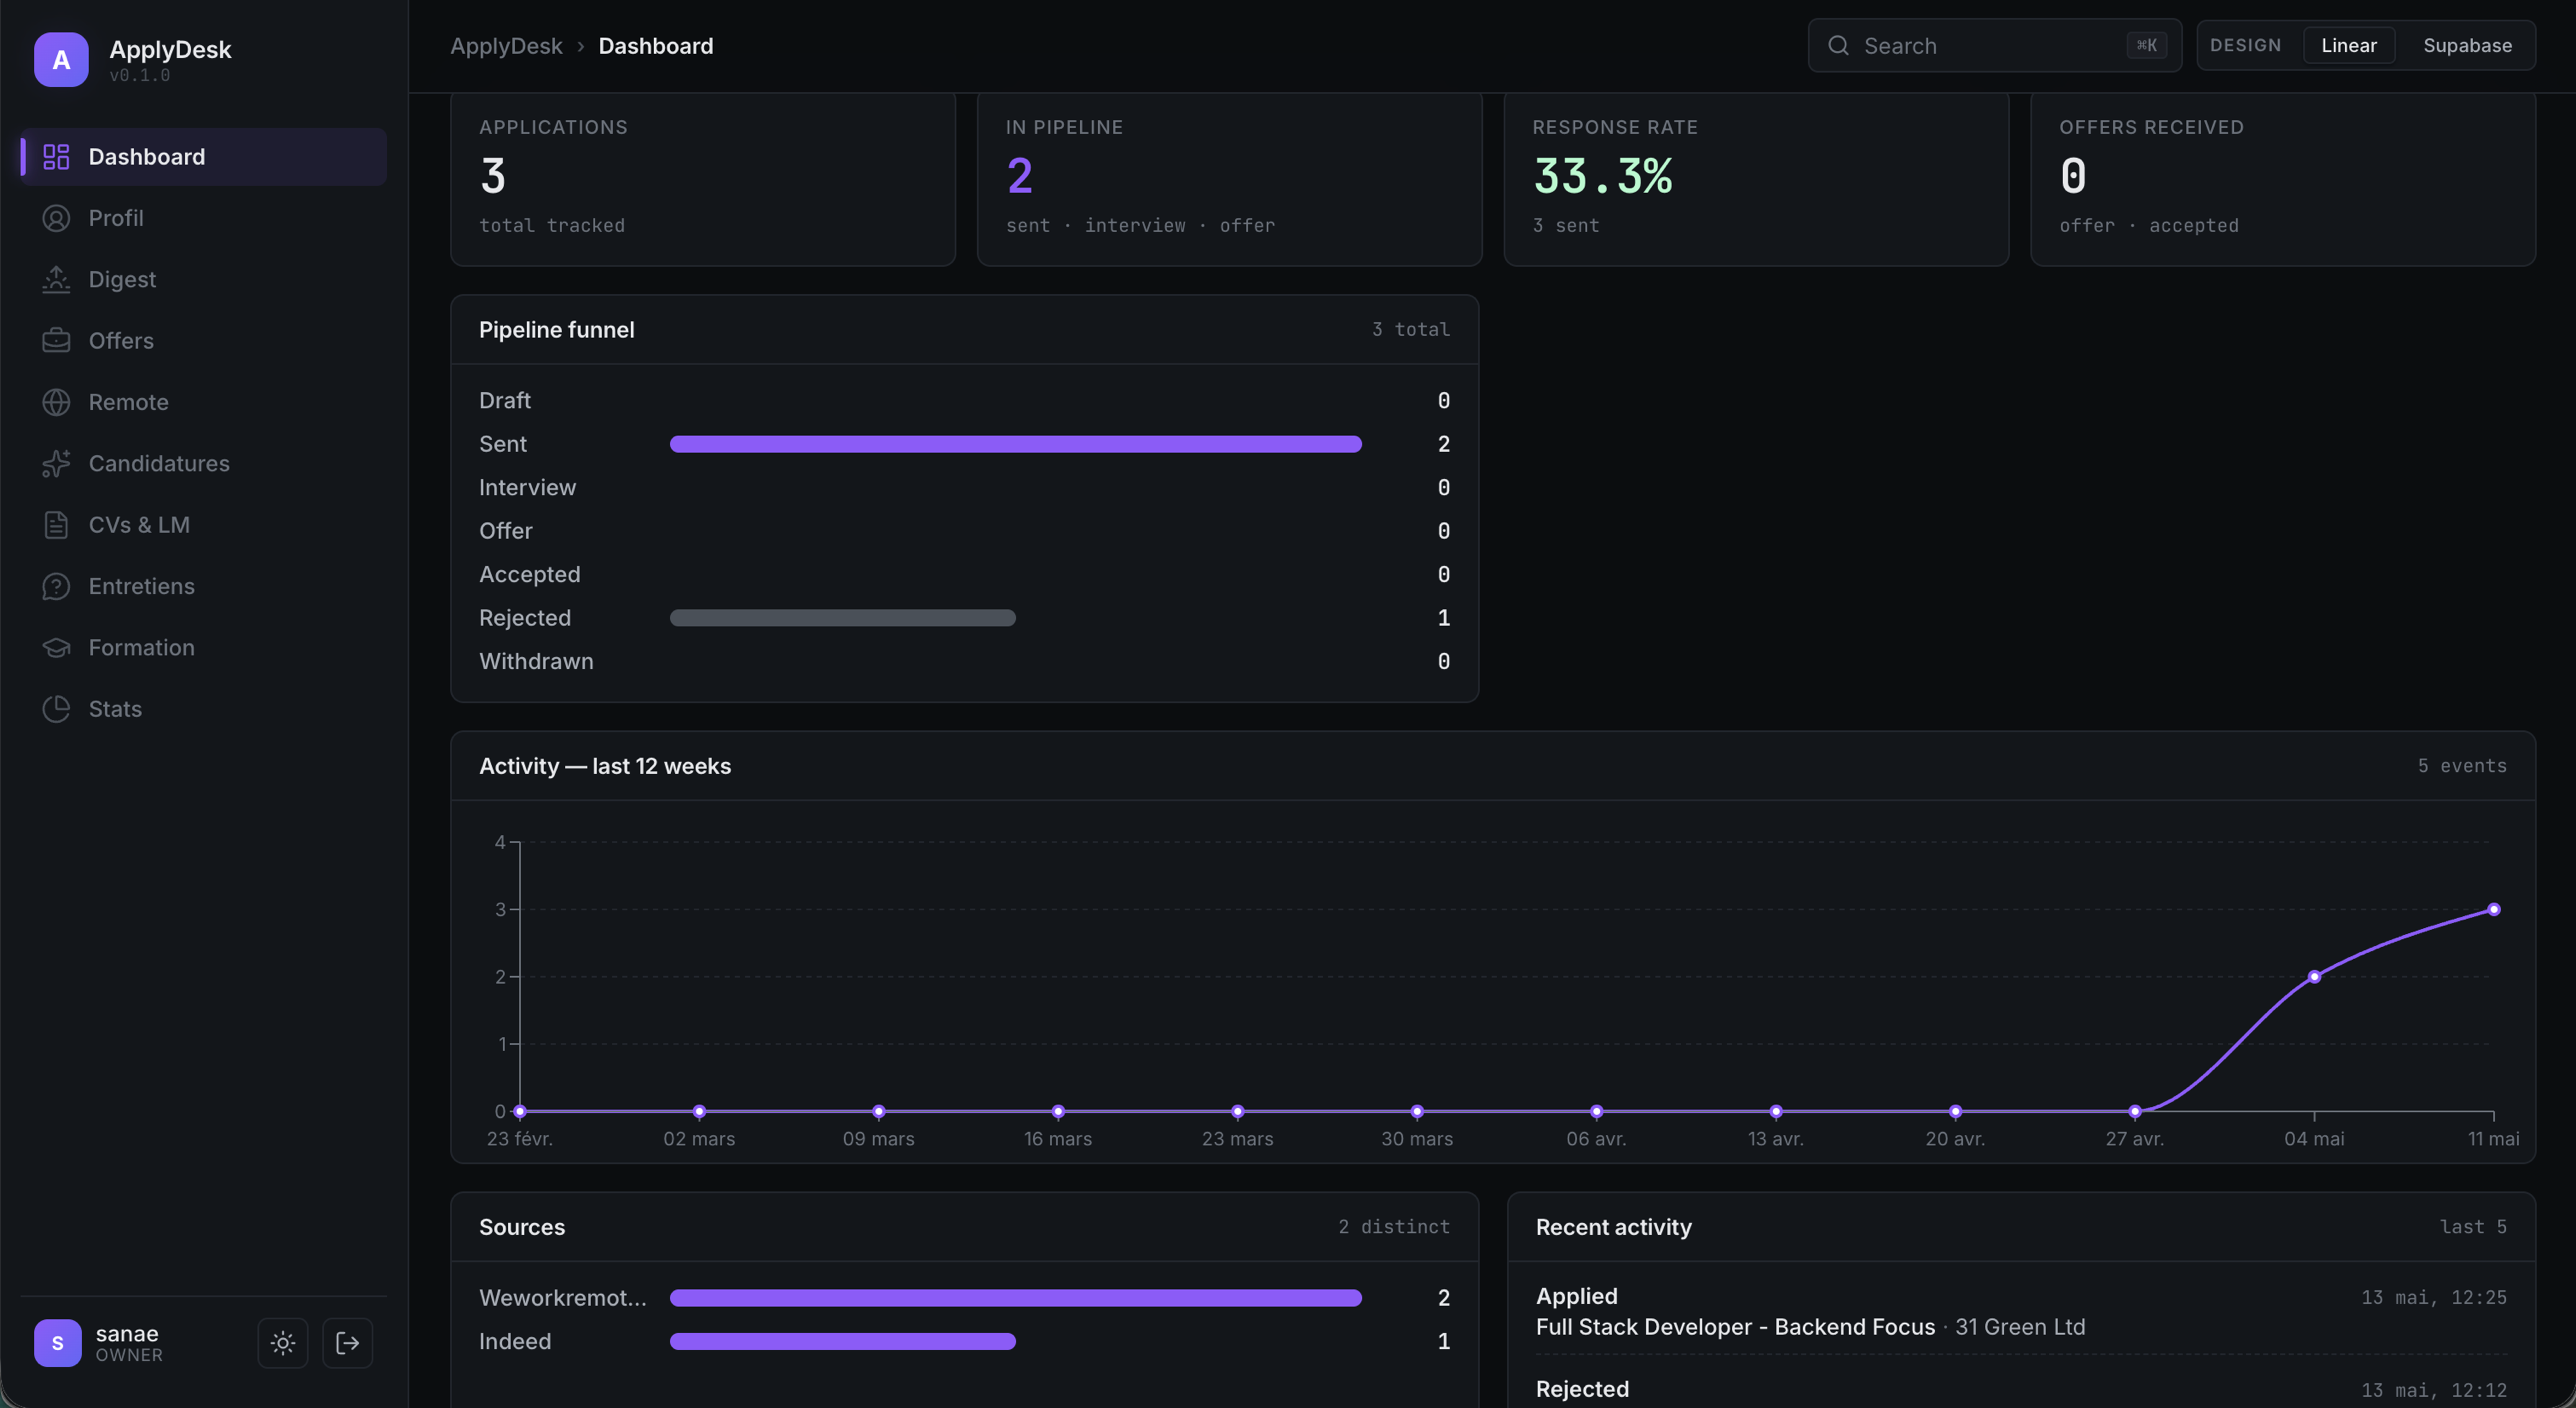Switch design to Supabase
Viewport: 2576px width, 1408px height.
[2467, 45]
